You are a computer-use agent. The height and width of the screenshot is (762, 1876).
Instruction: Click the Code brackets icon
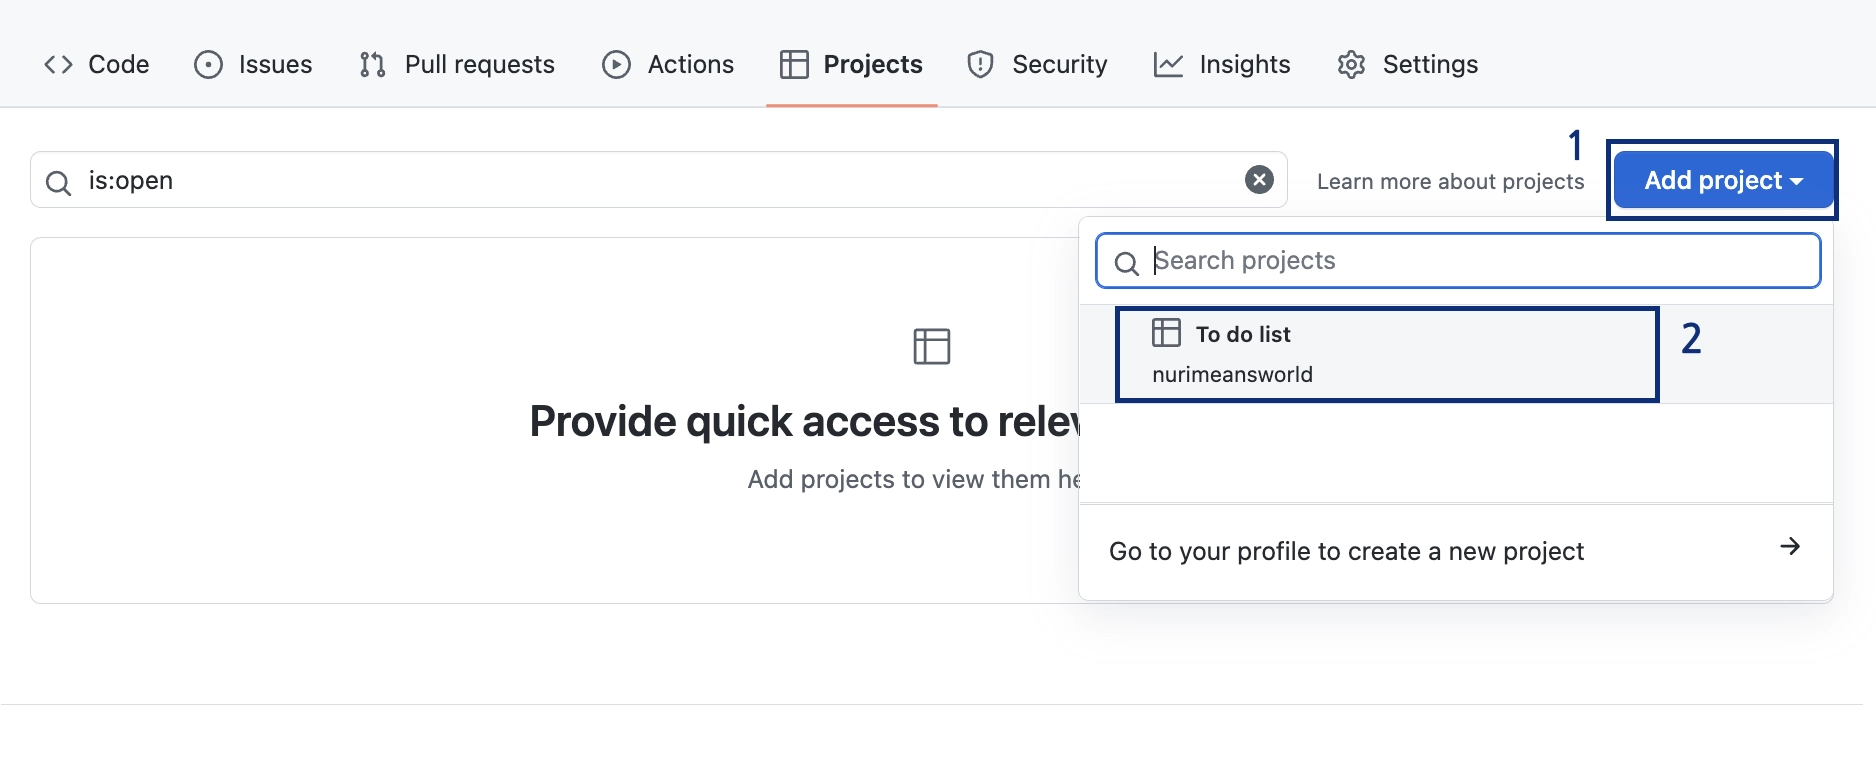pos(58,65)
